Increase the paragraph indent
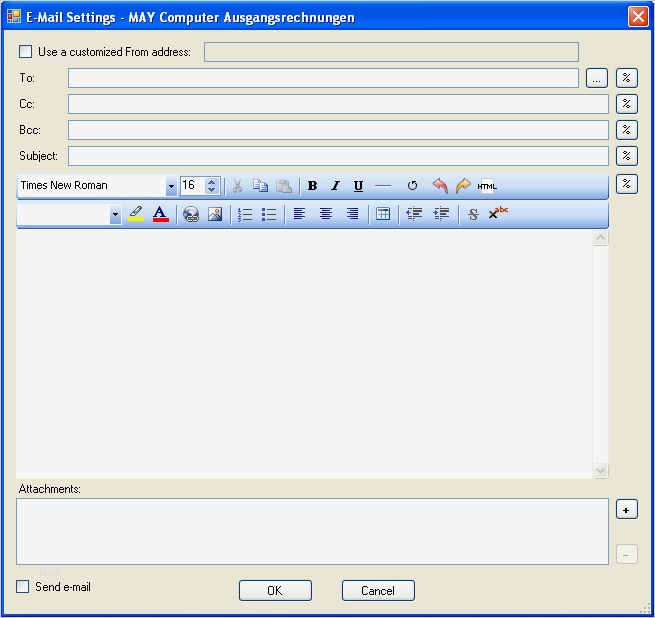Image resolution: width=655 pixels, height=618 pixels. [441, 214]
